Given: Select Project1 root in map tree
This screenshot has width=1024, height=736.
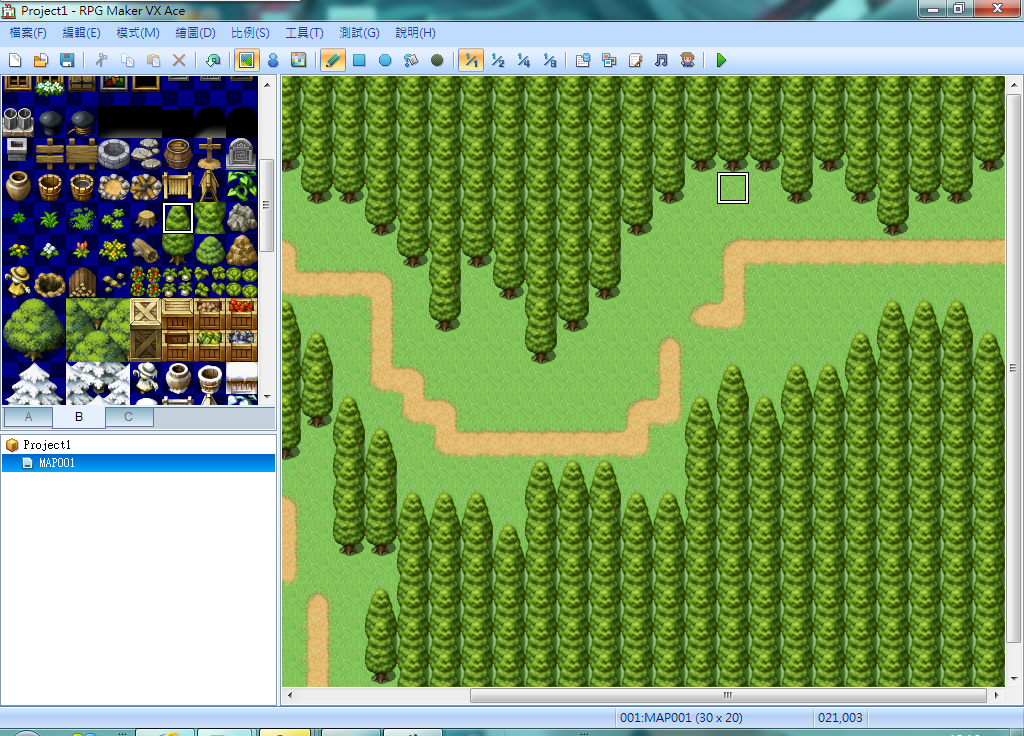Looking at the screenshot, I should click(47, 445).
